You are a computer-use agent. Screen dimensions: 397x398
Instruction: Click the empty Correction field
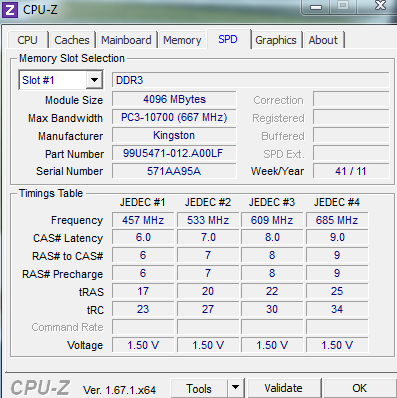point(351,99)
